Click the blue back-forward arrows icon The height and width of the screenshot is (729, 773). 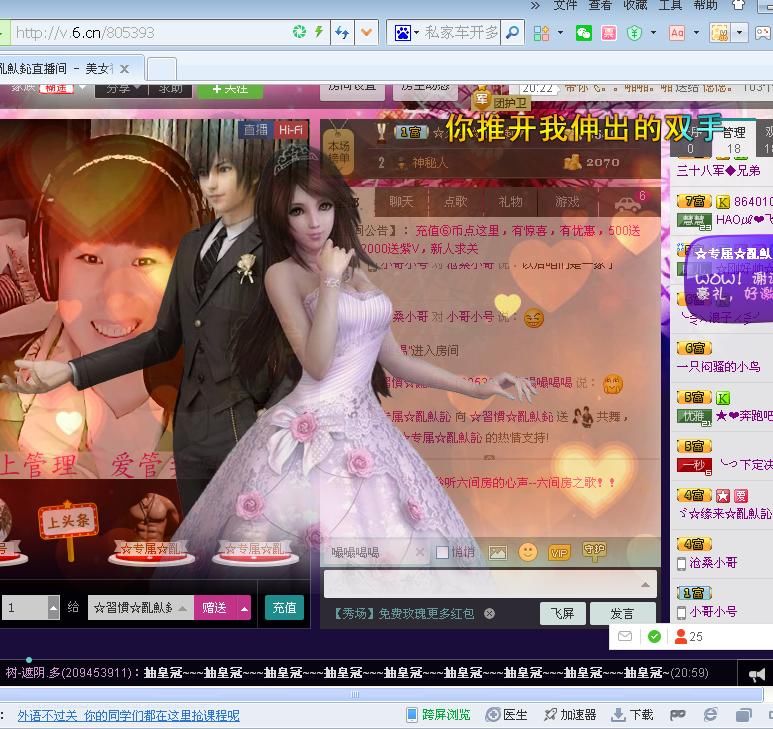coord(342,33)
